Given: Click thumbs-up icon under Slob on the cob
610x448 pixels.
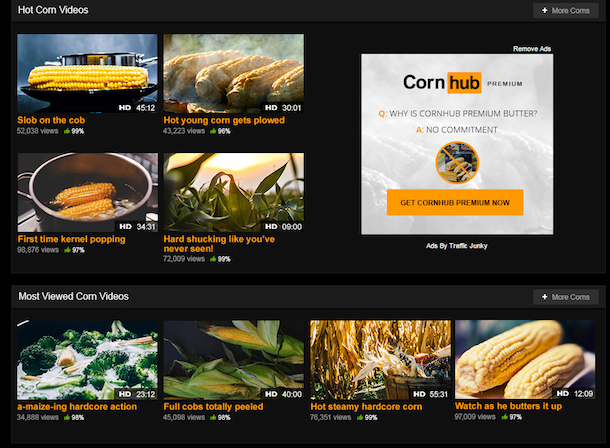Looking at the screenshot, I should 67,131.
